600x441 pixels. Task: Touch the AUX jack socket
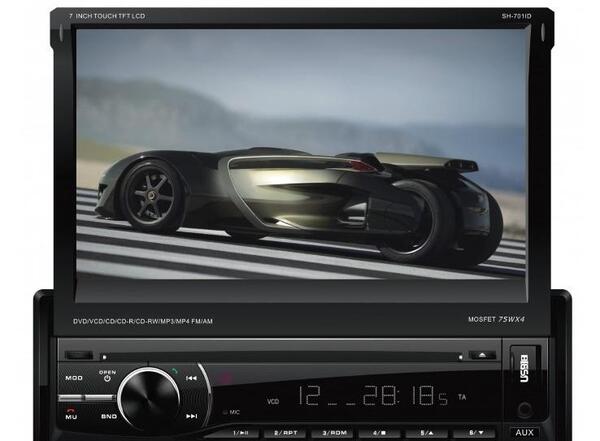coord(525,410)
